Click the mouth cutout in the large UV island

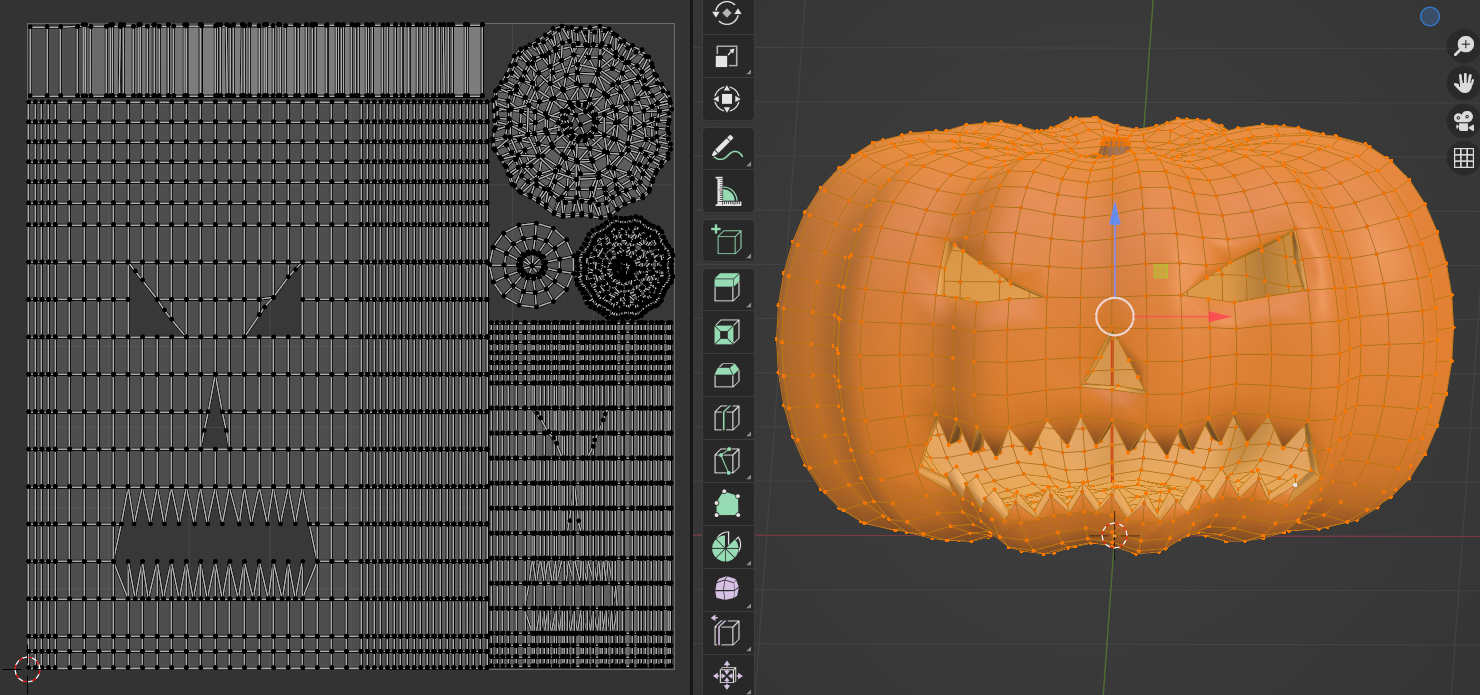(216, 544)
